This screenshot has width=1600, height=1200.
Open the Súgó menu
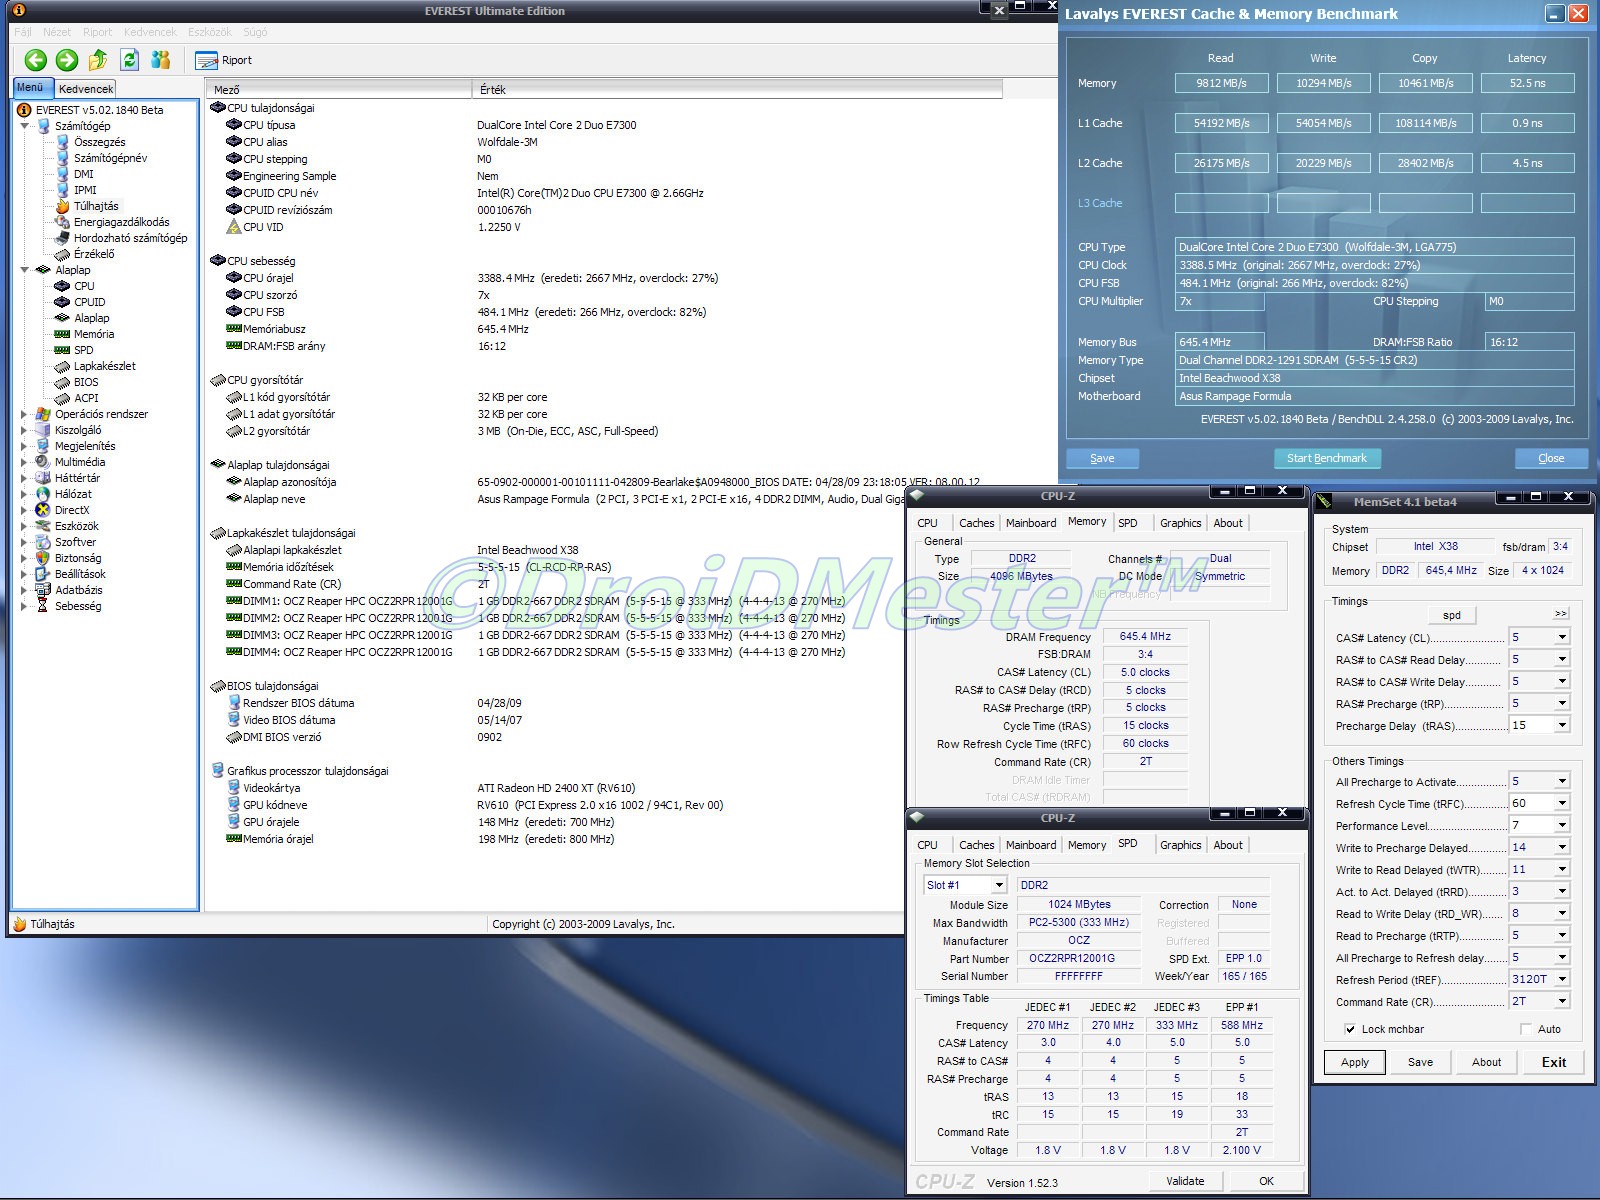255,32
